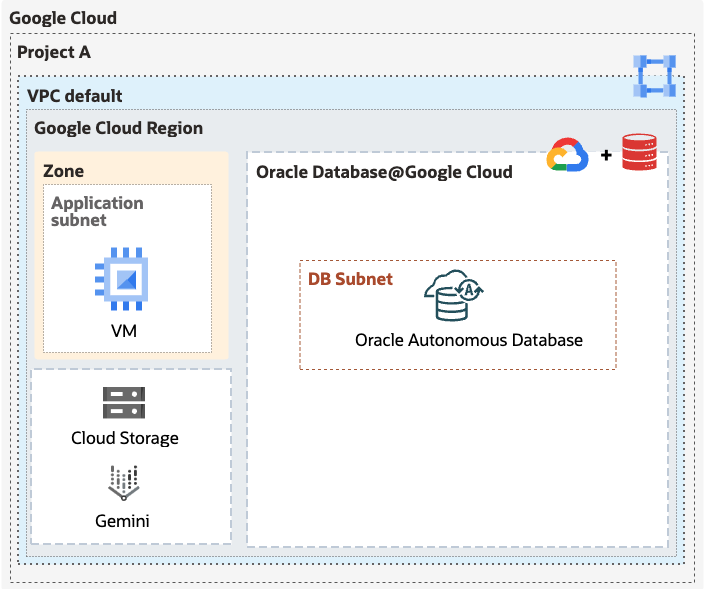Screen dimensions: 704x589
Task: Click the 'Zone' label
Action: point(63,171)
